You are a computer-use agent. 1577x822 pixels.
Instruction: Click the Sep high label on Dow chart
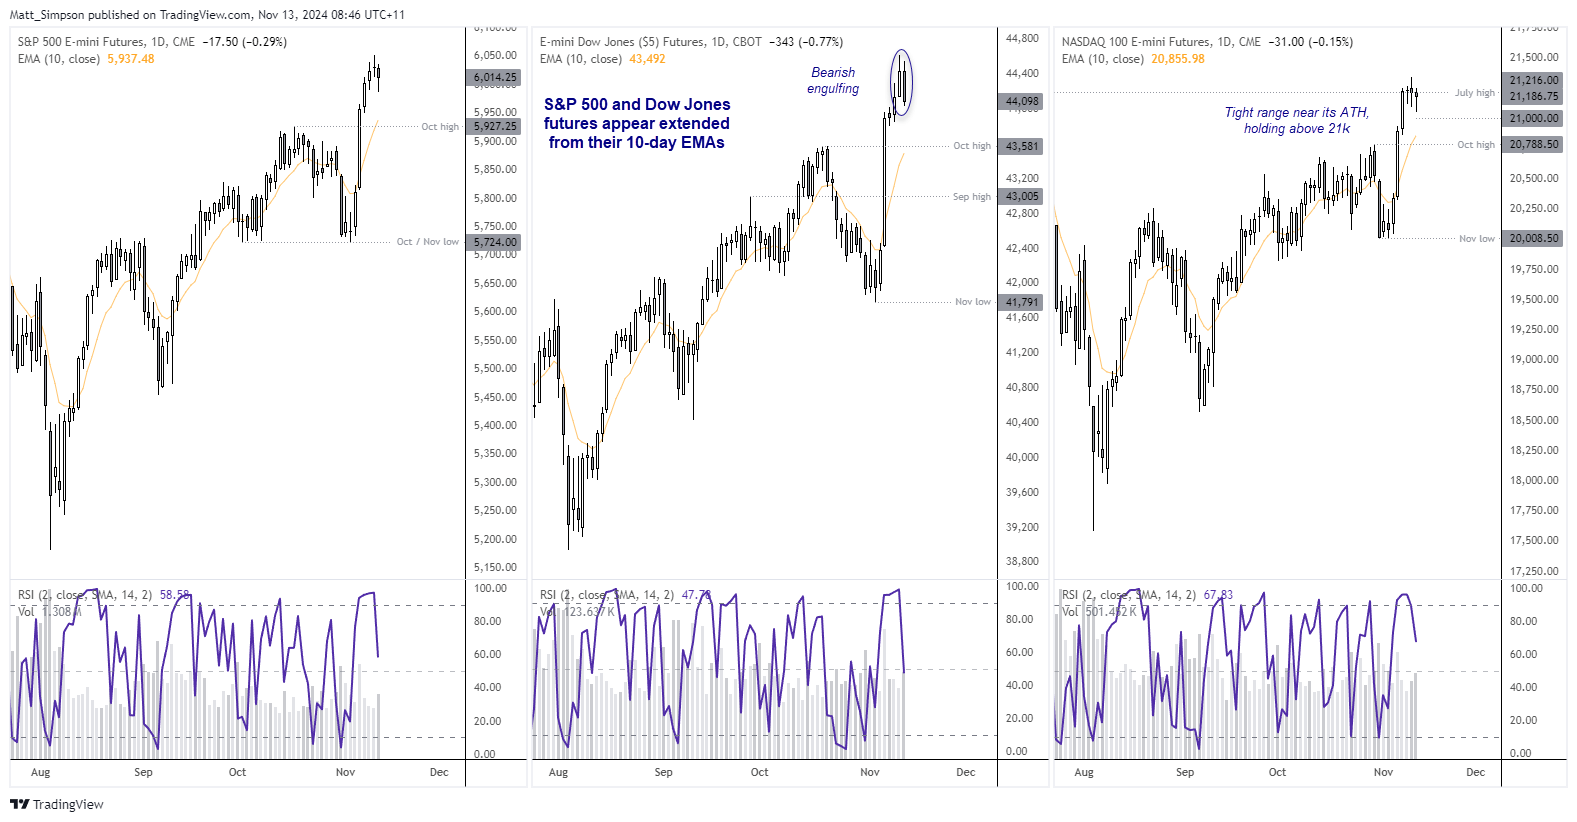pyautogui.click(x=972, y=197)
